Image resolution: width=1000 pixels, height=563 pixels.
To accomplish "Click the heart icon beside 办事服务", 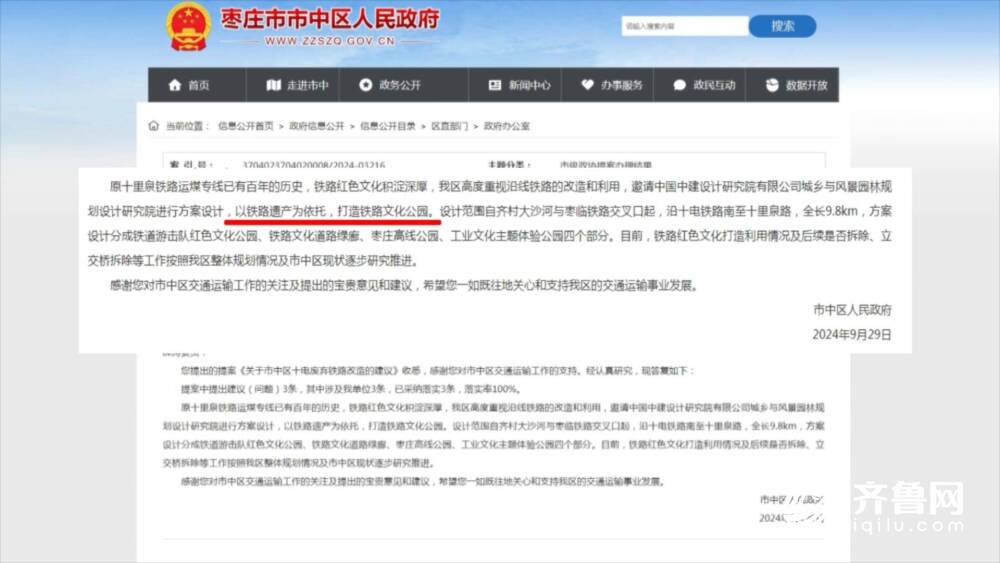I will (x=587, y=85).
